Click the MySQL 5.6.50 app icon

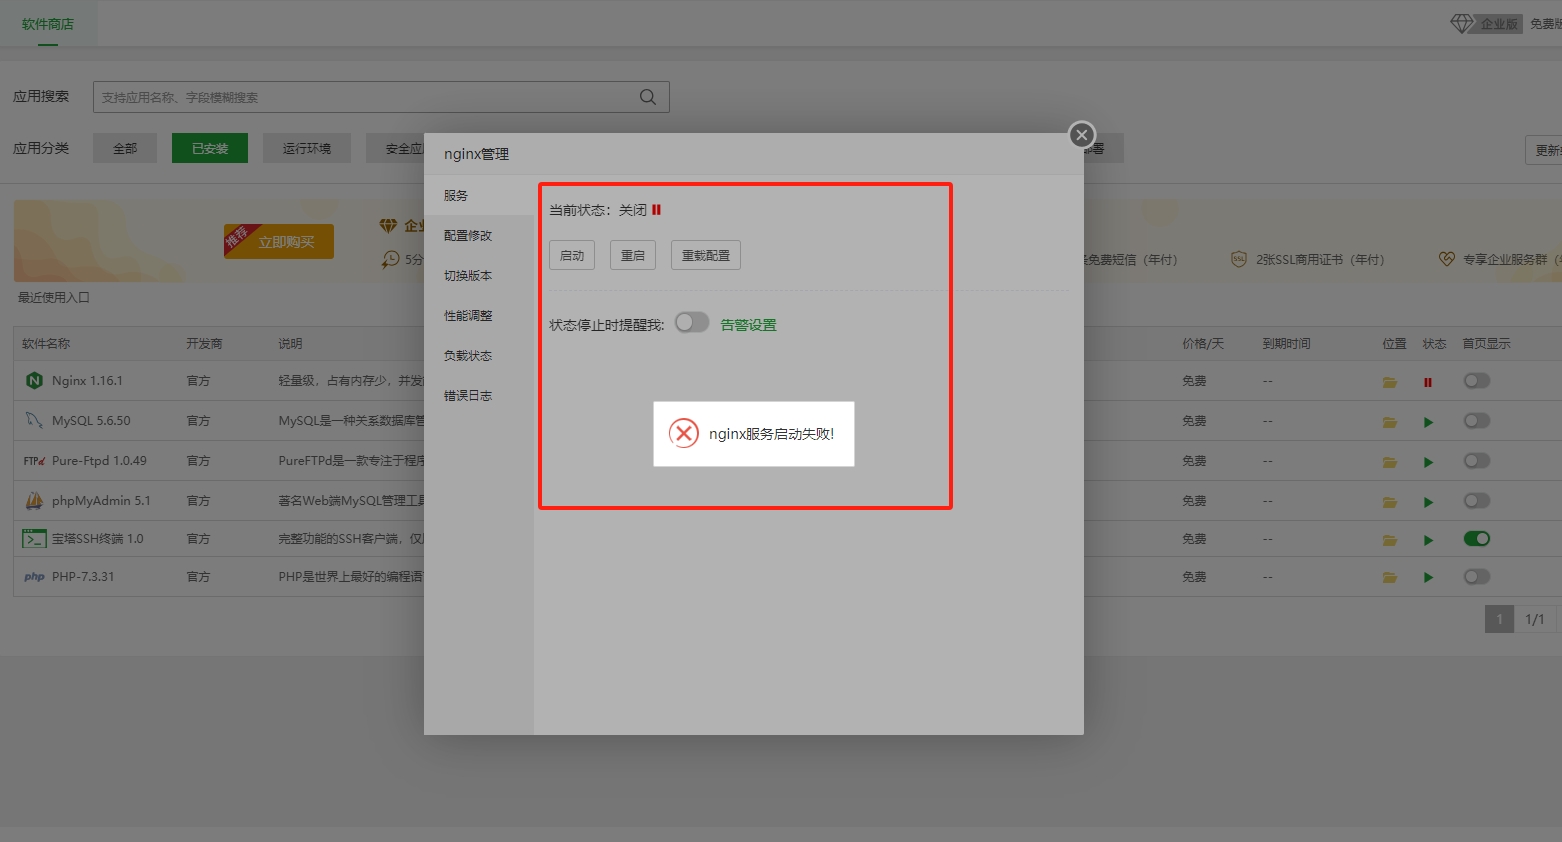tap(34, 421)
